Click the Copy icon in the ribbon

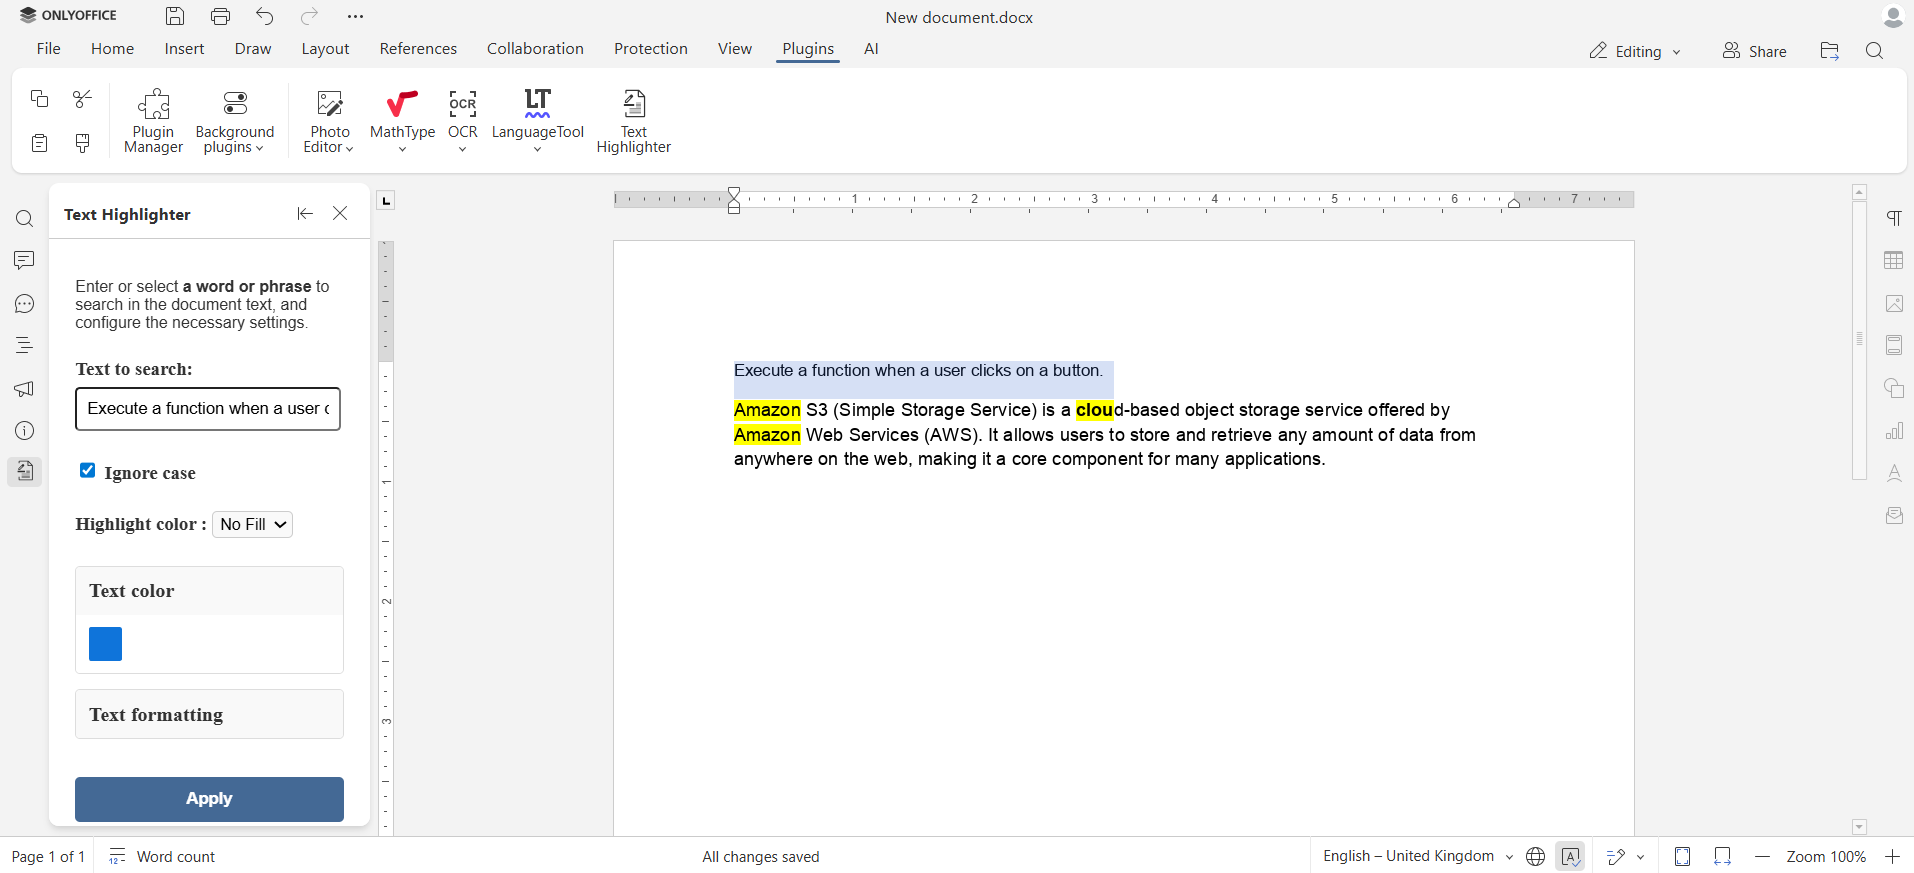click(39, 98)
